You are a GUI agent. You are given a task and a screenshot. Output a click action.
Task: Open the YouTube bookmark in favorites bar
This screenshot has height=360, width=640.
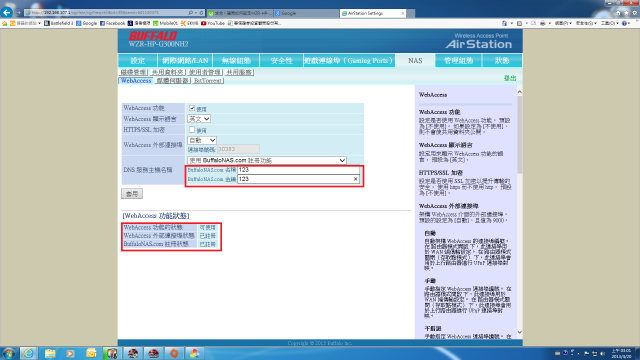(213, 23)
